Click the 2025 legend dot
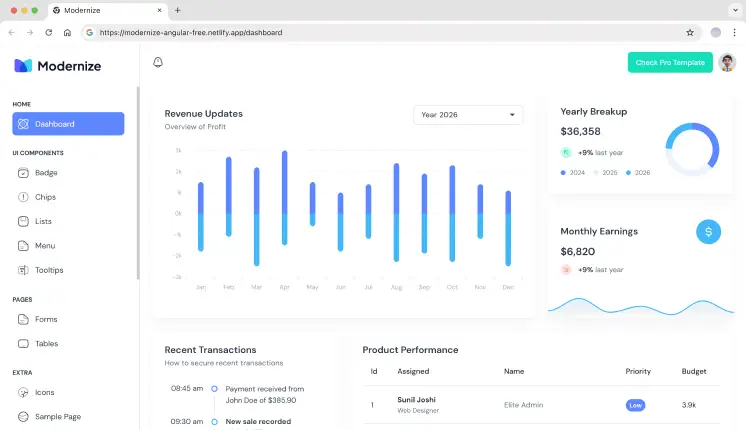Viewport: 746px width, 430px height. [596, 173]
